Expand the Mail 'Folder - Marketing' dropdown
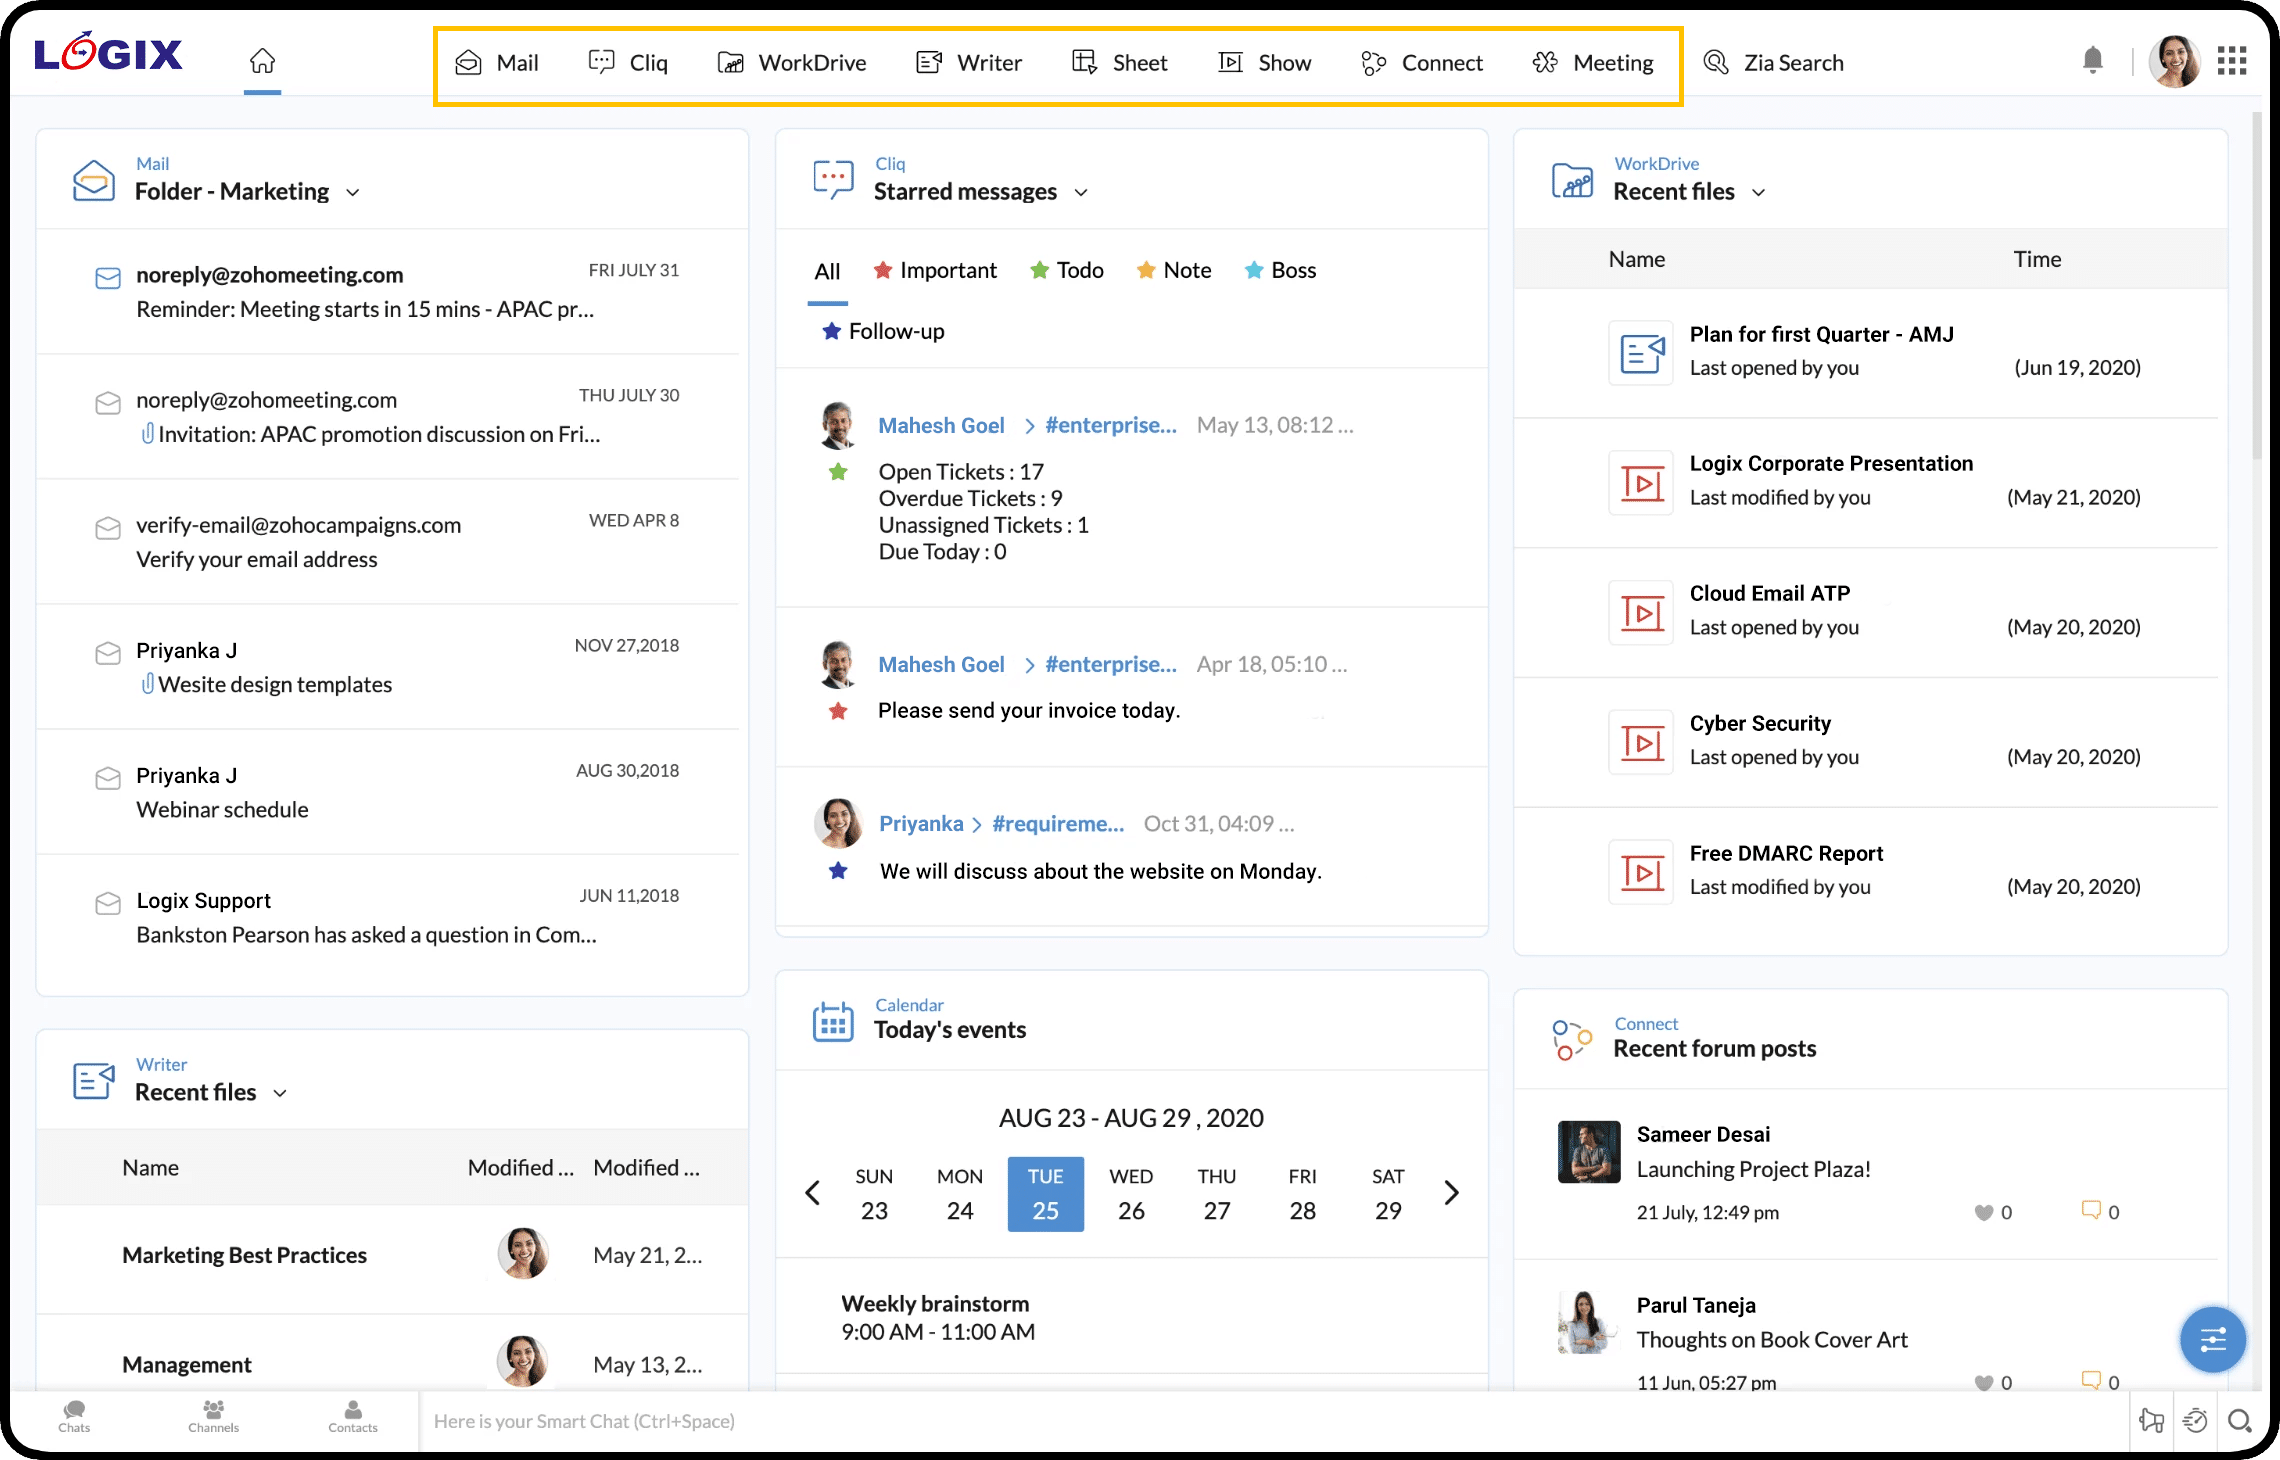2280x1460 pixels. point(355,192)
